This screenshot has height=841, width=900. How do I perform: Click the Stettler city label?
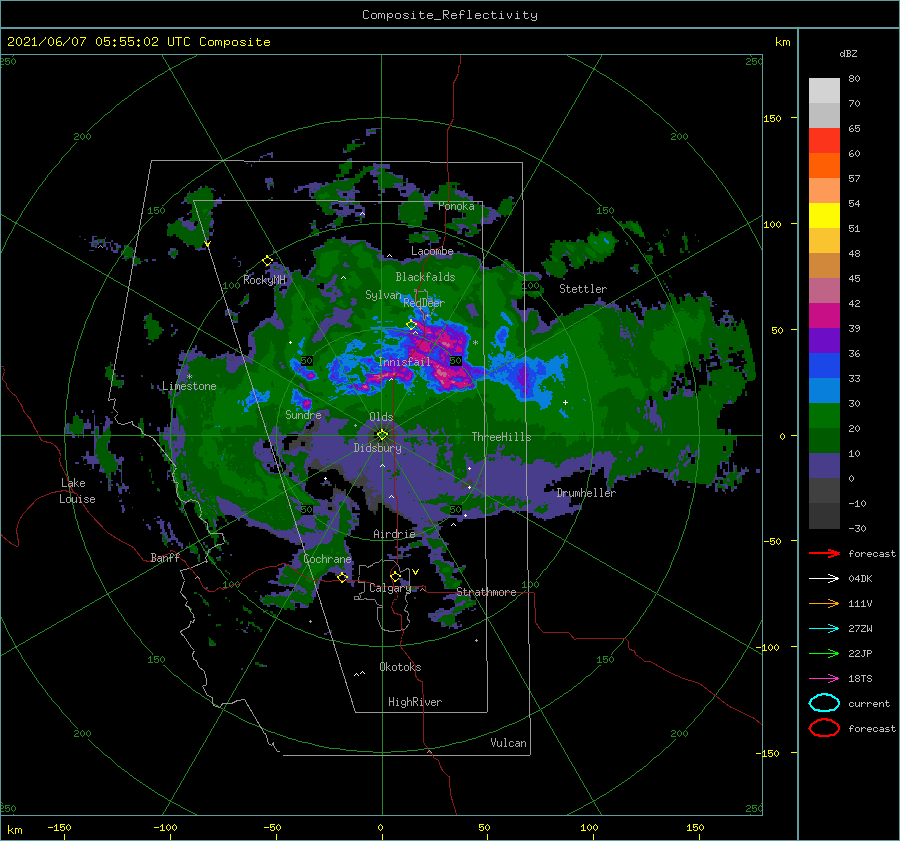[x=583, y=289]
